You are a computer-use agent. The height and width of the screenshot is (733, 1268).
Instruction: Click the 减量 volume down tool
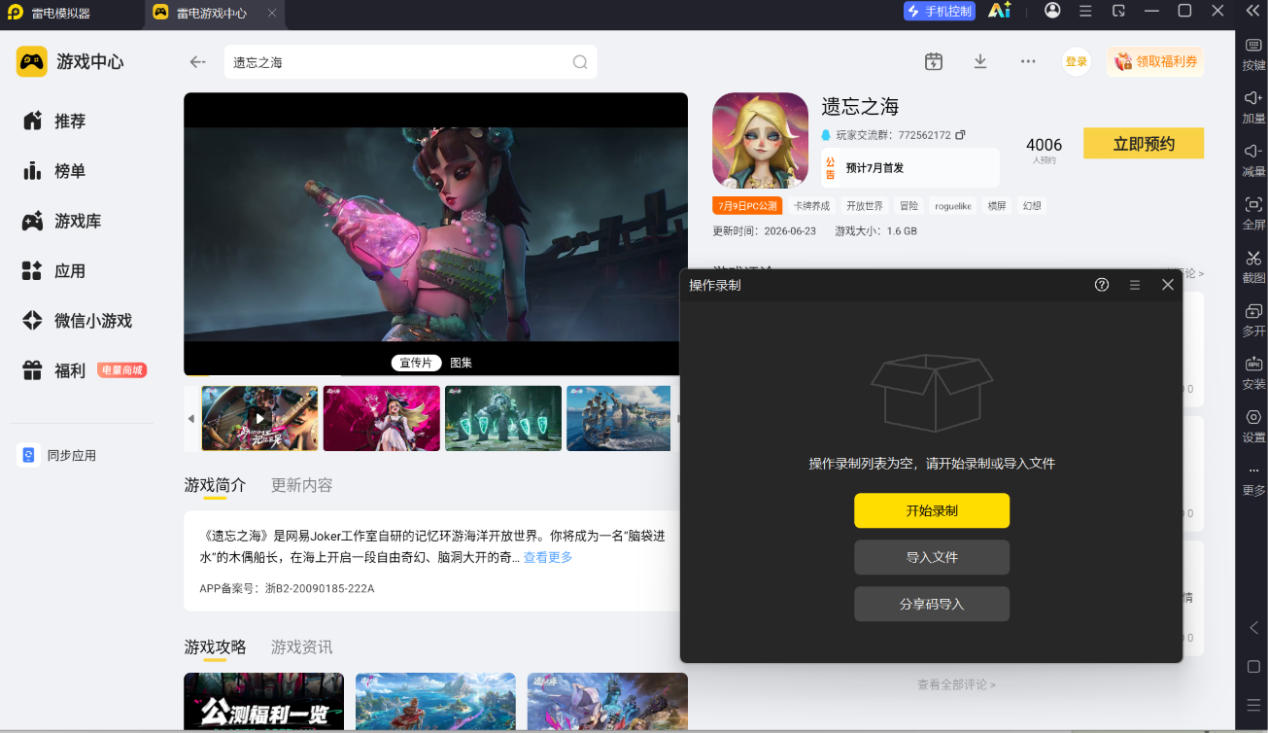pyautogui.click(x=1253, y=159)
